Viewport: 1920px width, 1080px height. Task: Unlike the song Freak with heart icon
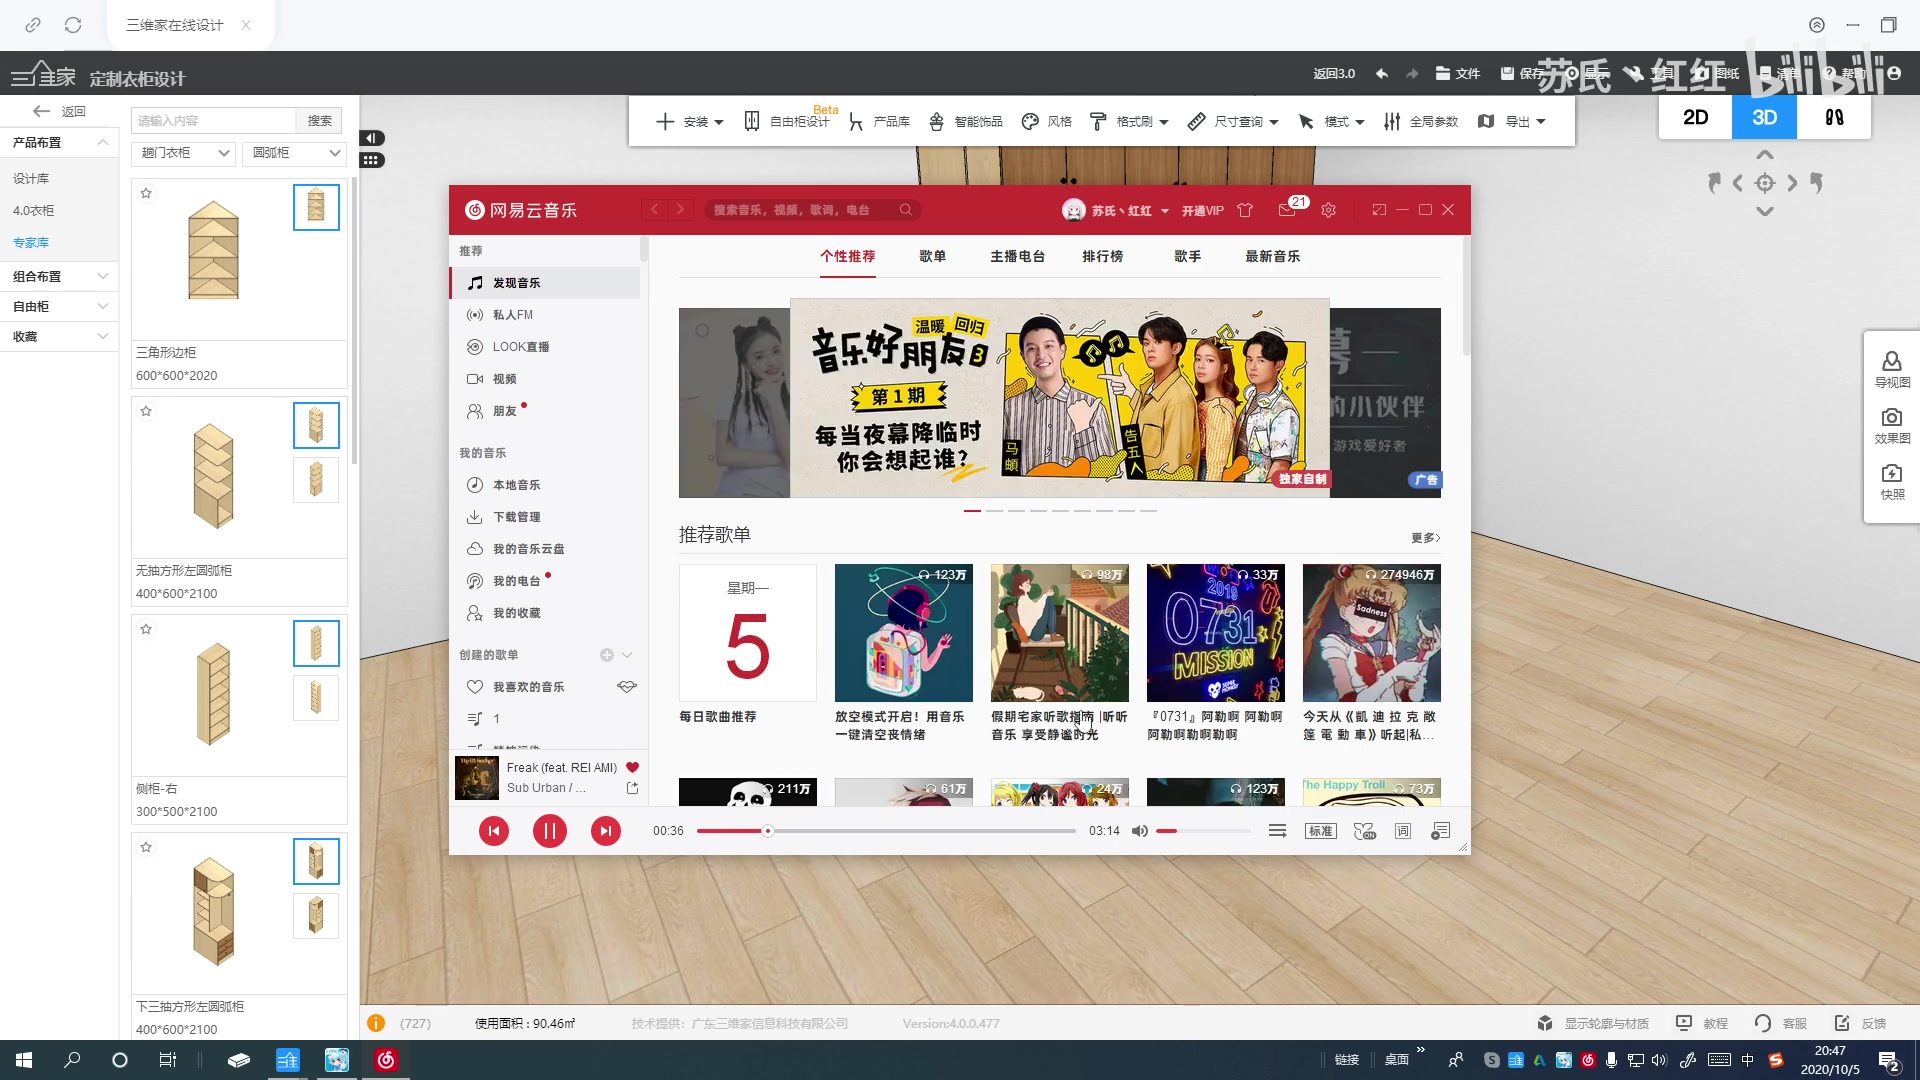(x=632, y=767)
